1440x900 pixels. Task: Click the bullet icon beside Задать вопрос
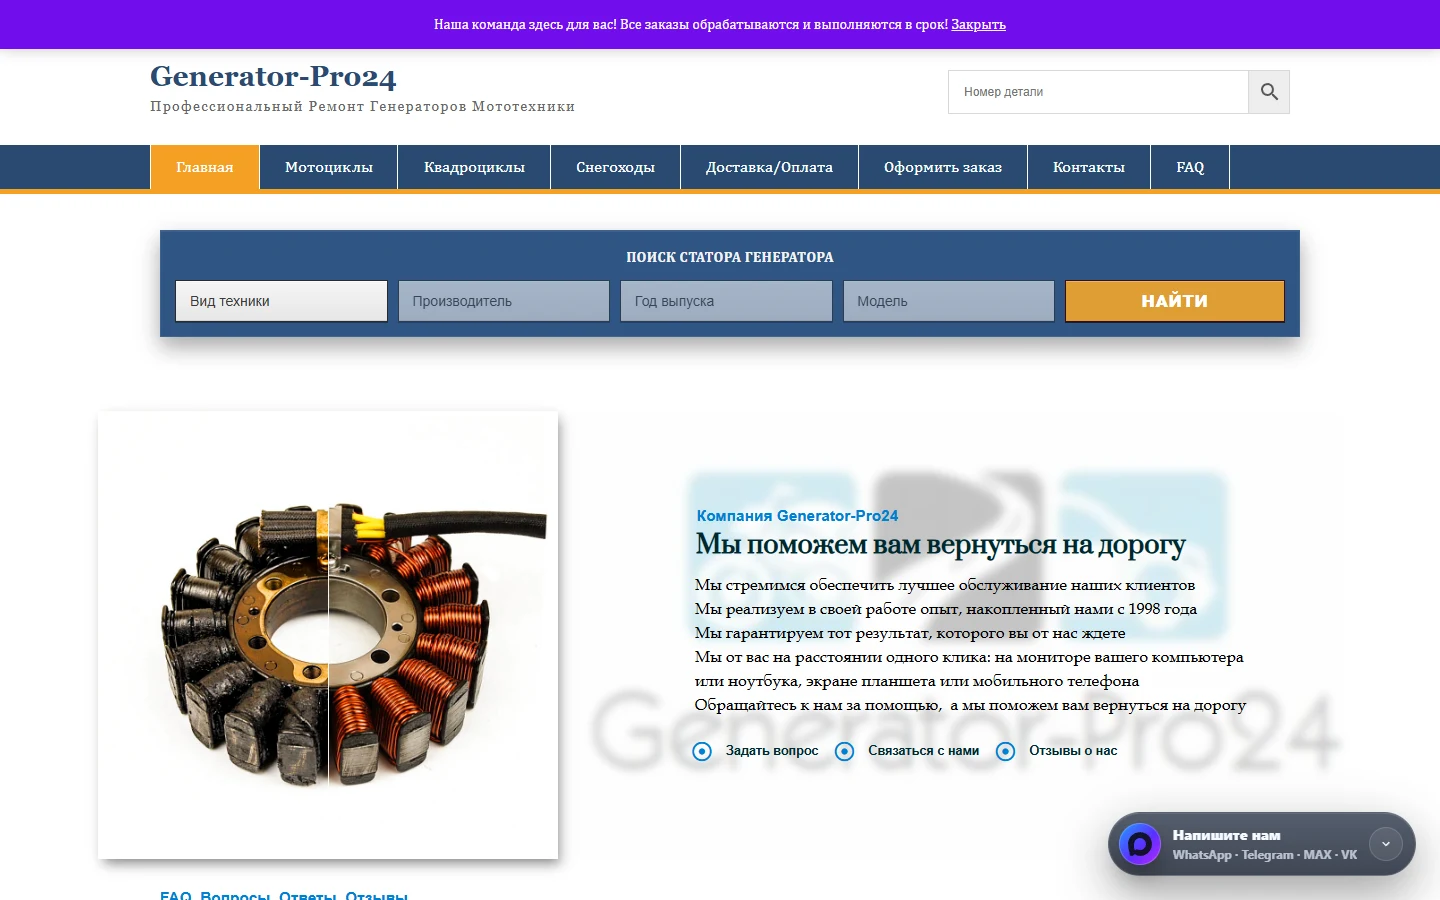pos(702,751)
